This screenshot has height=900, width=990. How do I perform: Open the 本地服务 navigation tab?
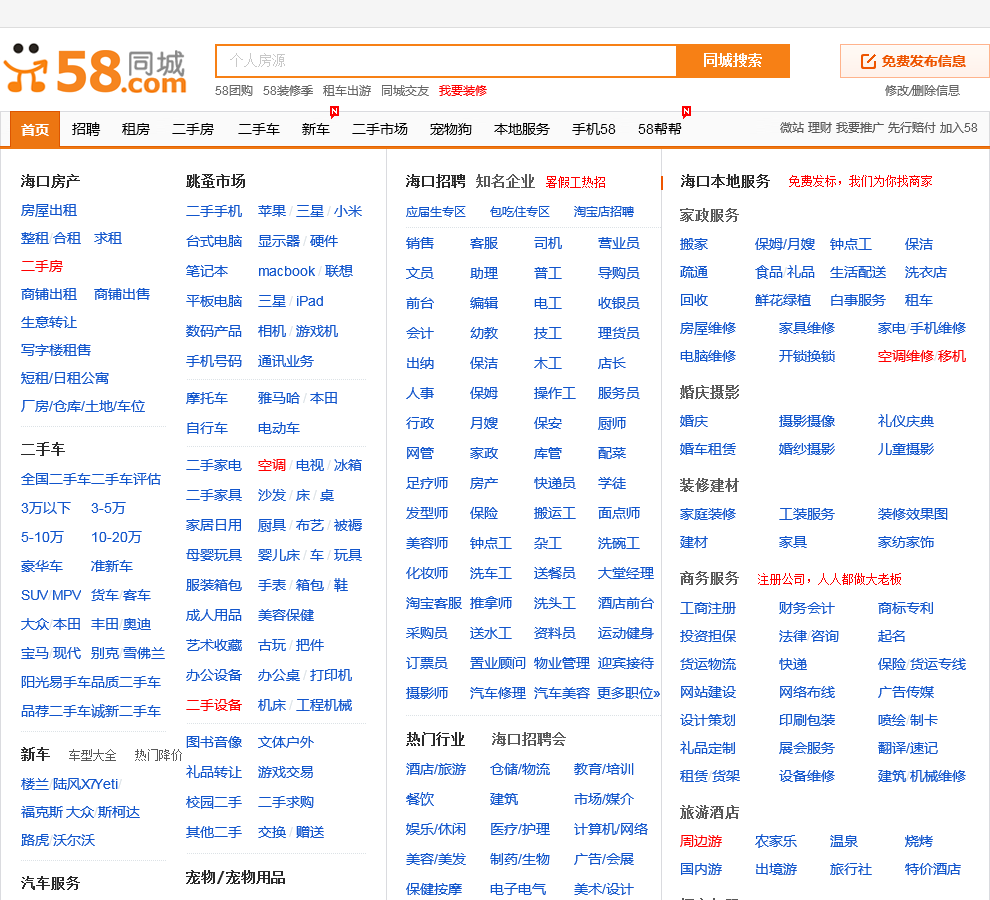(x=522, y=129)
